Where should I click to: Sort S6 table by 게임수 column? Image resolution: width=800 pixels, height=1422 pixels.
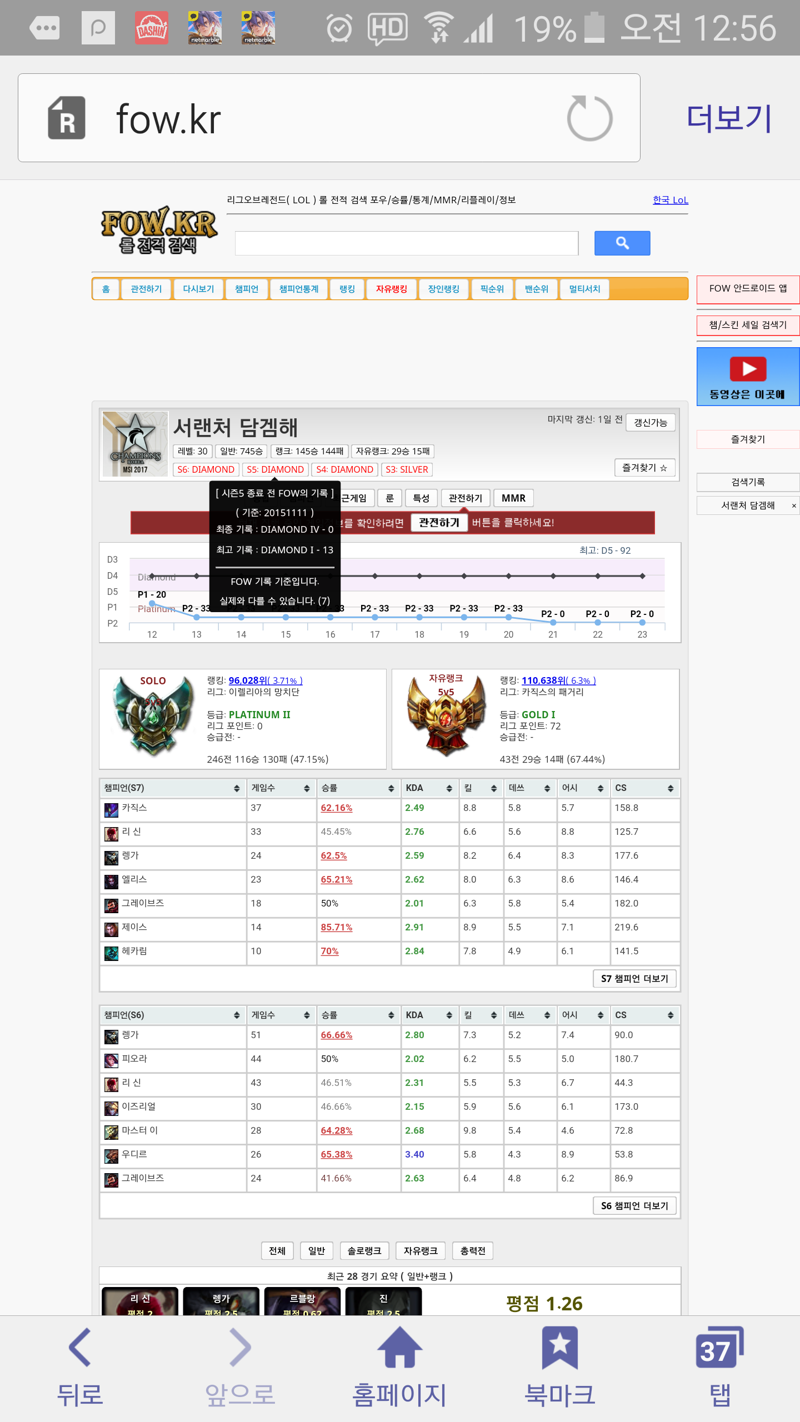[280, 1015]
